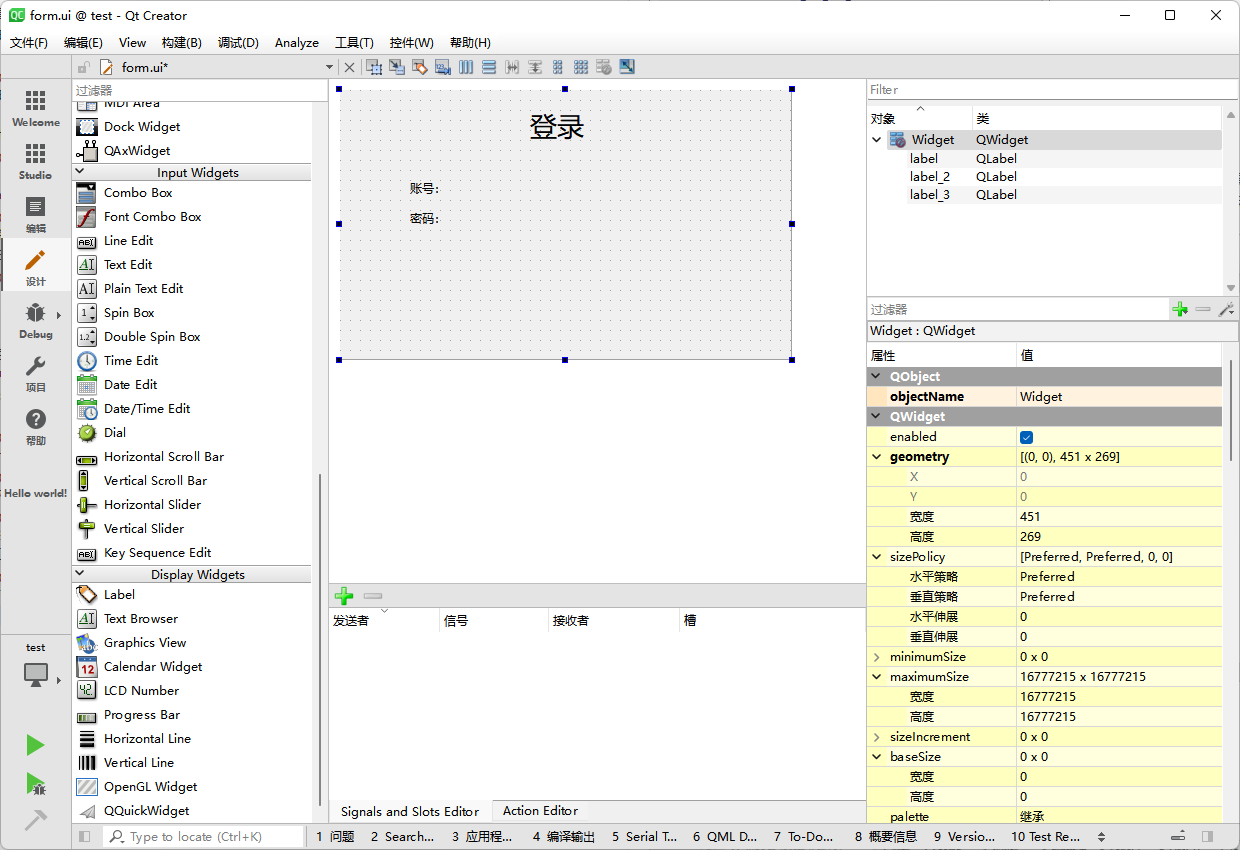Open the Analyze menu
Image resolution: width=1240 pixels, height=850 pixels.
(297, 43)
